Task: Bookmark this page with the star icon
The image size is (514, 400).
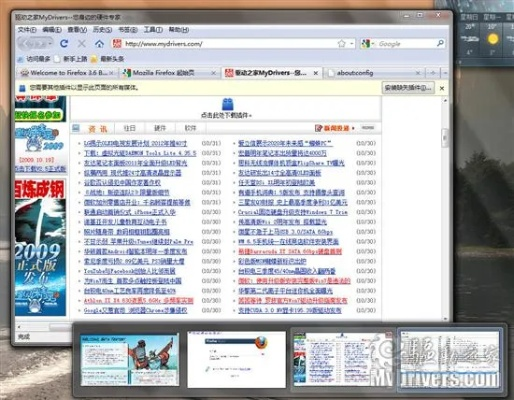Action: [x=341, y=44]
